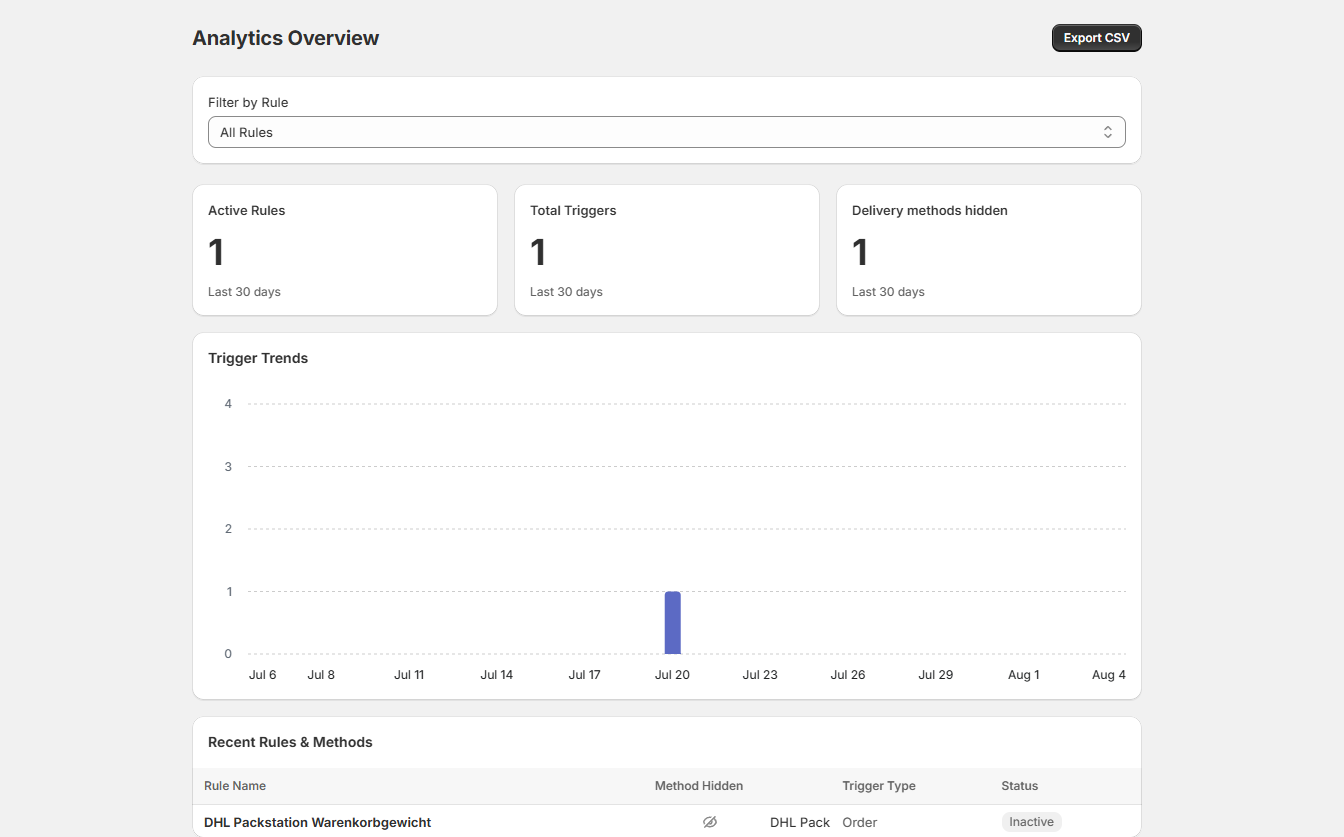1344x837 pixels.
Task: Click the Filter by Rule label
Action: 248,102
